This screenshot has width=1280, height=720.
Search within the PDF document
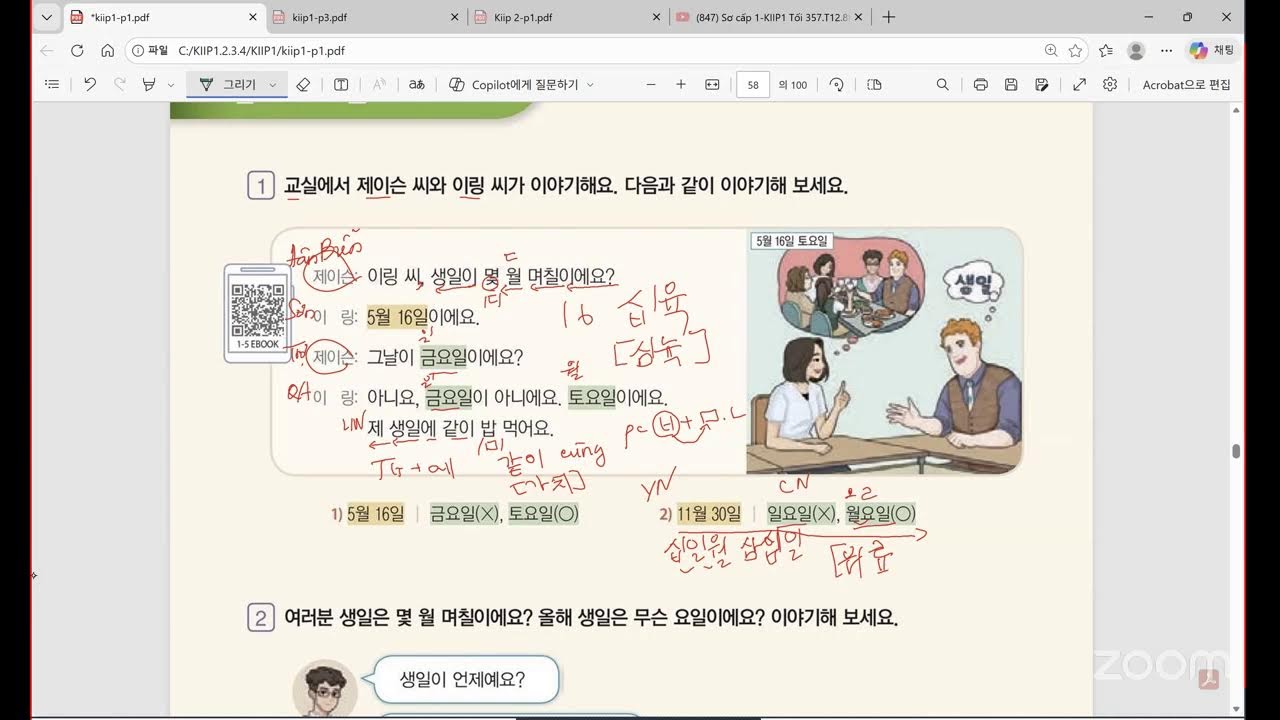point(942,85)
